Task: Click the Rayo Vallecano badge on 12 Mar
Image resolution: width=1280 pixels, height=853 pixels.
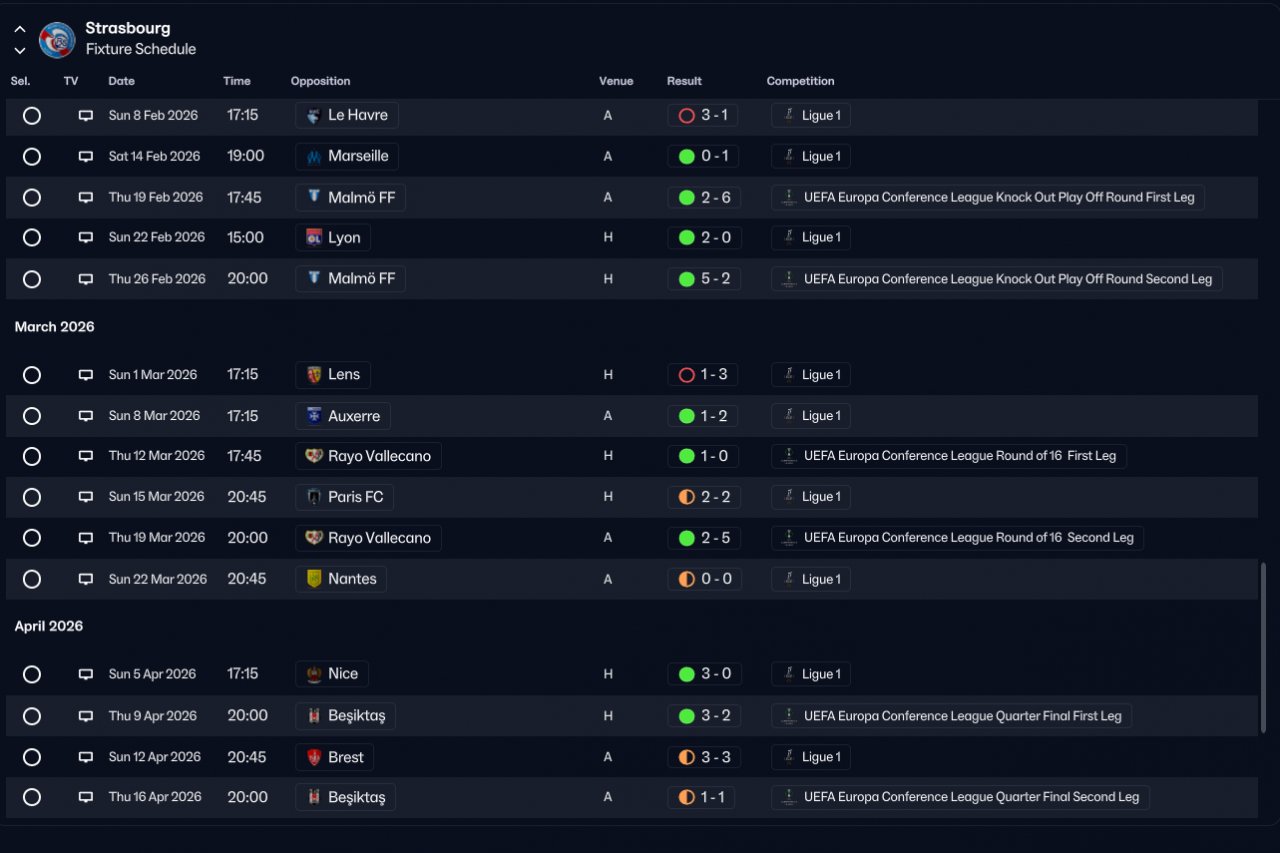Action: click(314, 456)
